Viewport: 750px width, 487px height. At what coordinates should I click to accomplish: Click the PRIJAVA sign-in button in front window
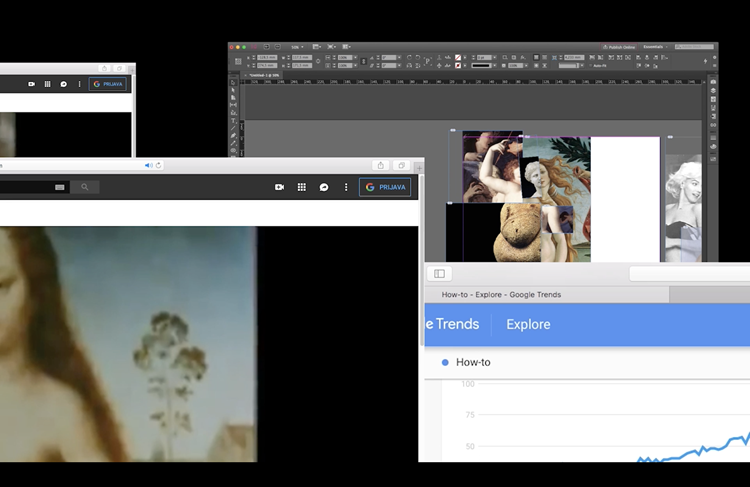[385, 187]
